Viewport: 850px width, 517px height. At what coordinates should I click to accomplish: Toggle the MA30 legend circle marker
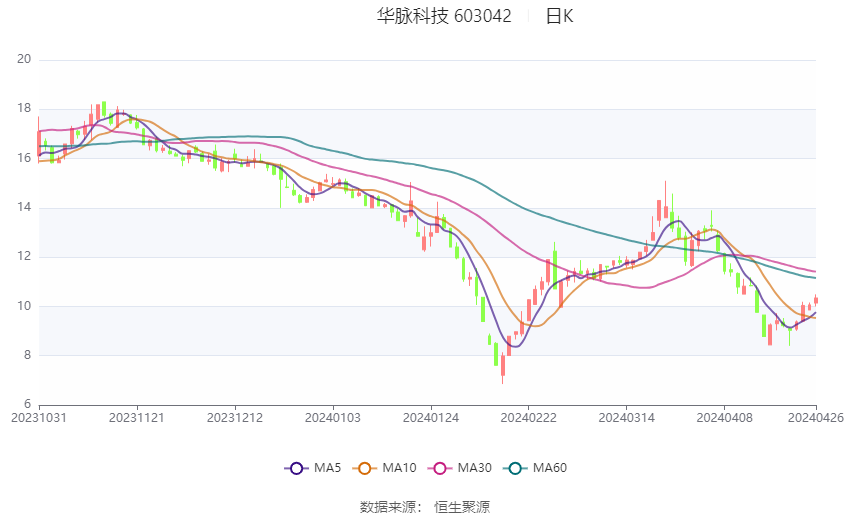pos(440,468)
